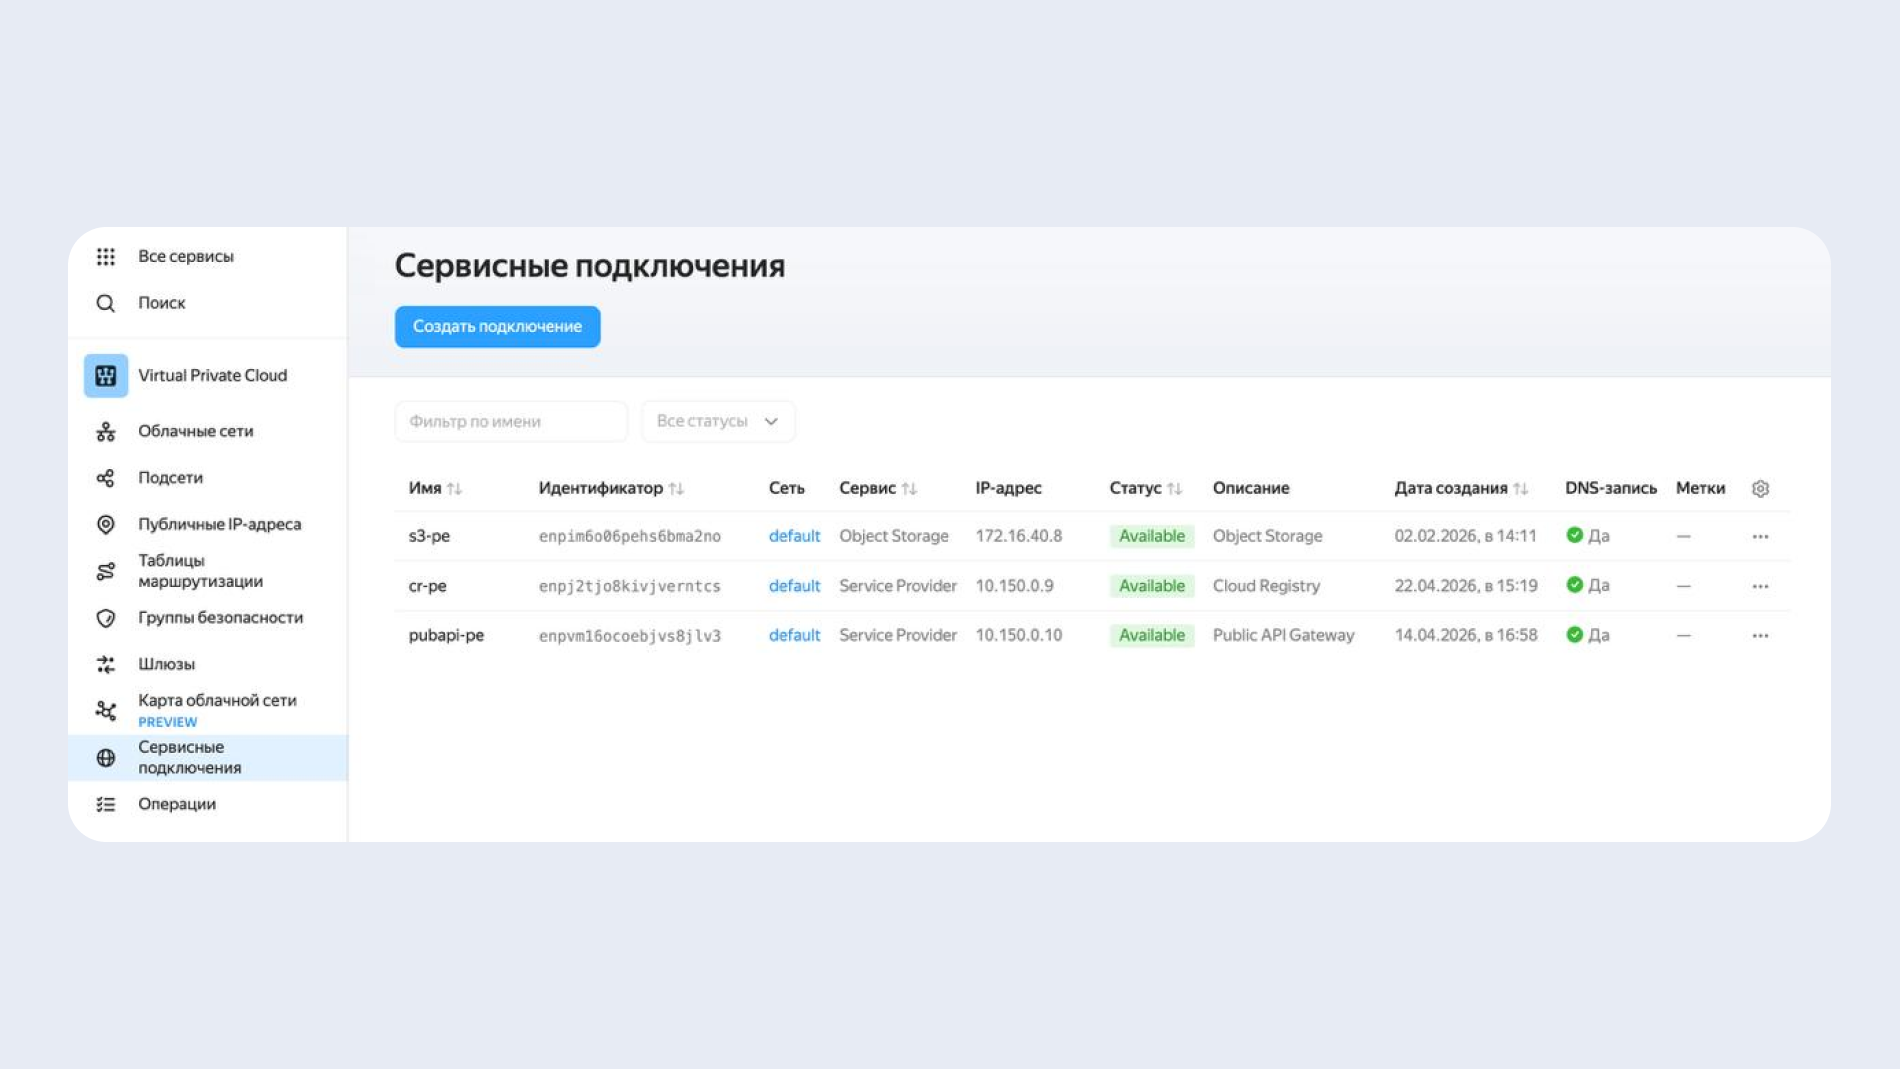Click the security groups shield icon
1900x1069 pixels.
(106, 618)
